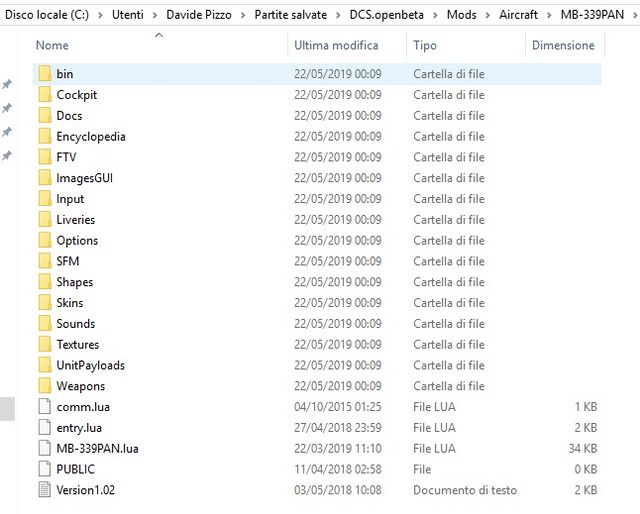640x514 pixels.
Task: Click the Weapons folder icon
Action: (x=45, y=386)
